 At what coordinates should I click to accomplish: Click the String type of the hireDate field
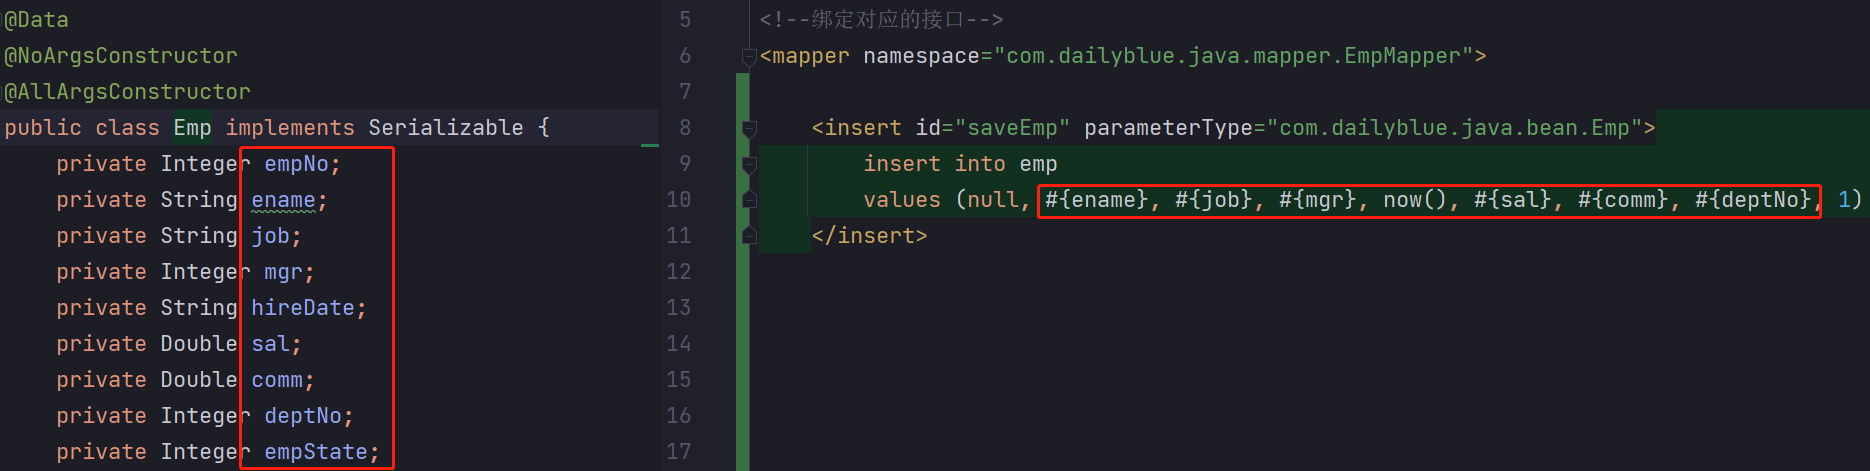pos(199,308)
